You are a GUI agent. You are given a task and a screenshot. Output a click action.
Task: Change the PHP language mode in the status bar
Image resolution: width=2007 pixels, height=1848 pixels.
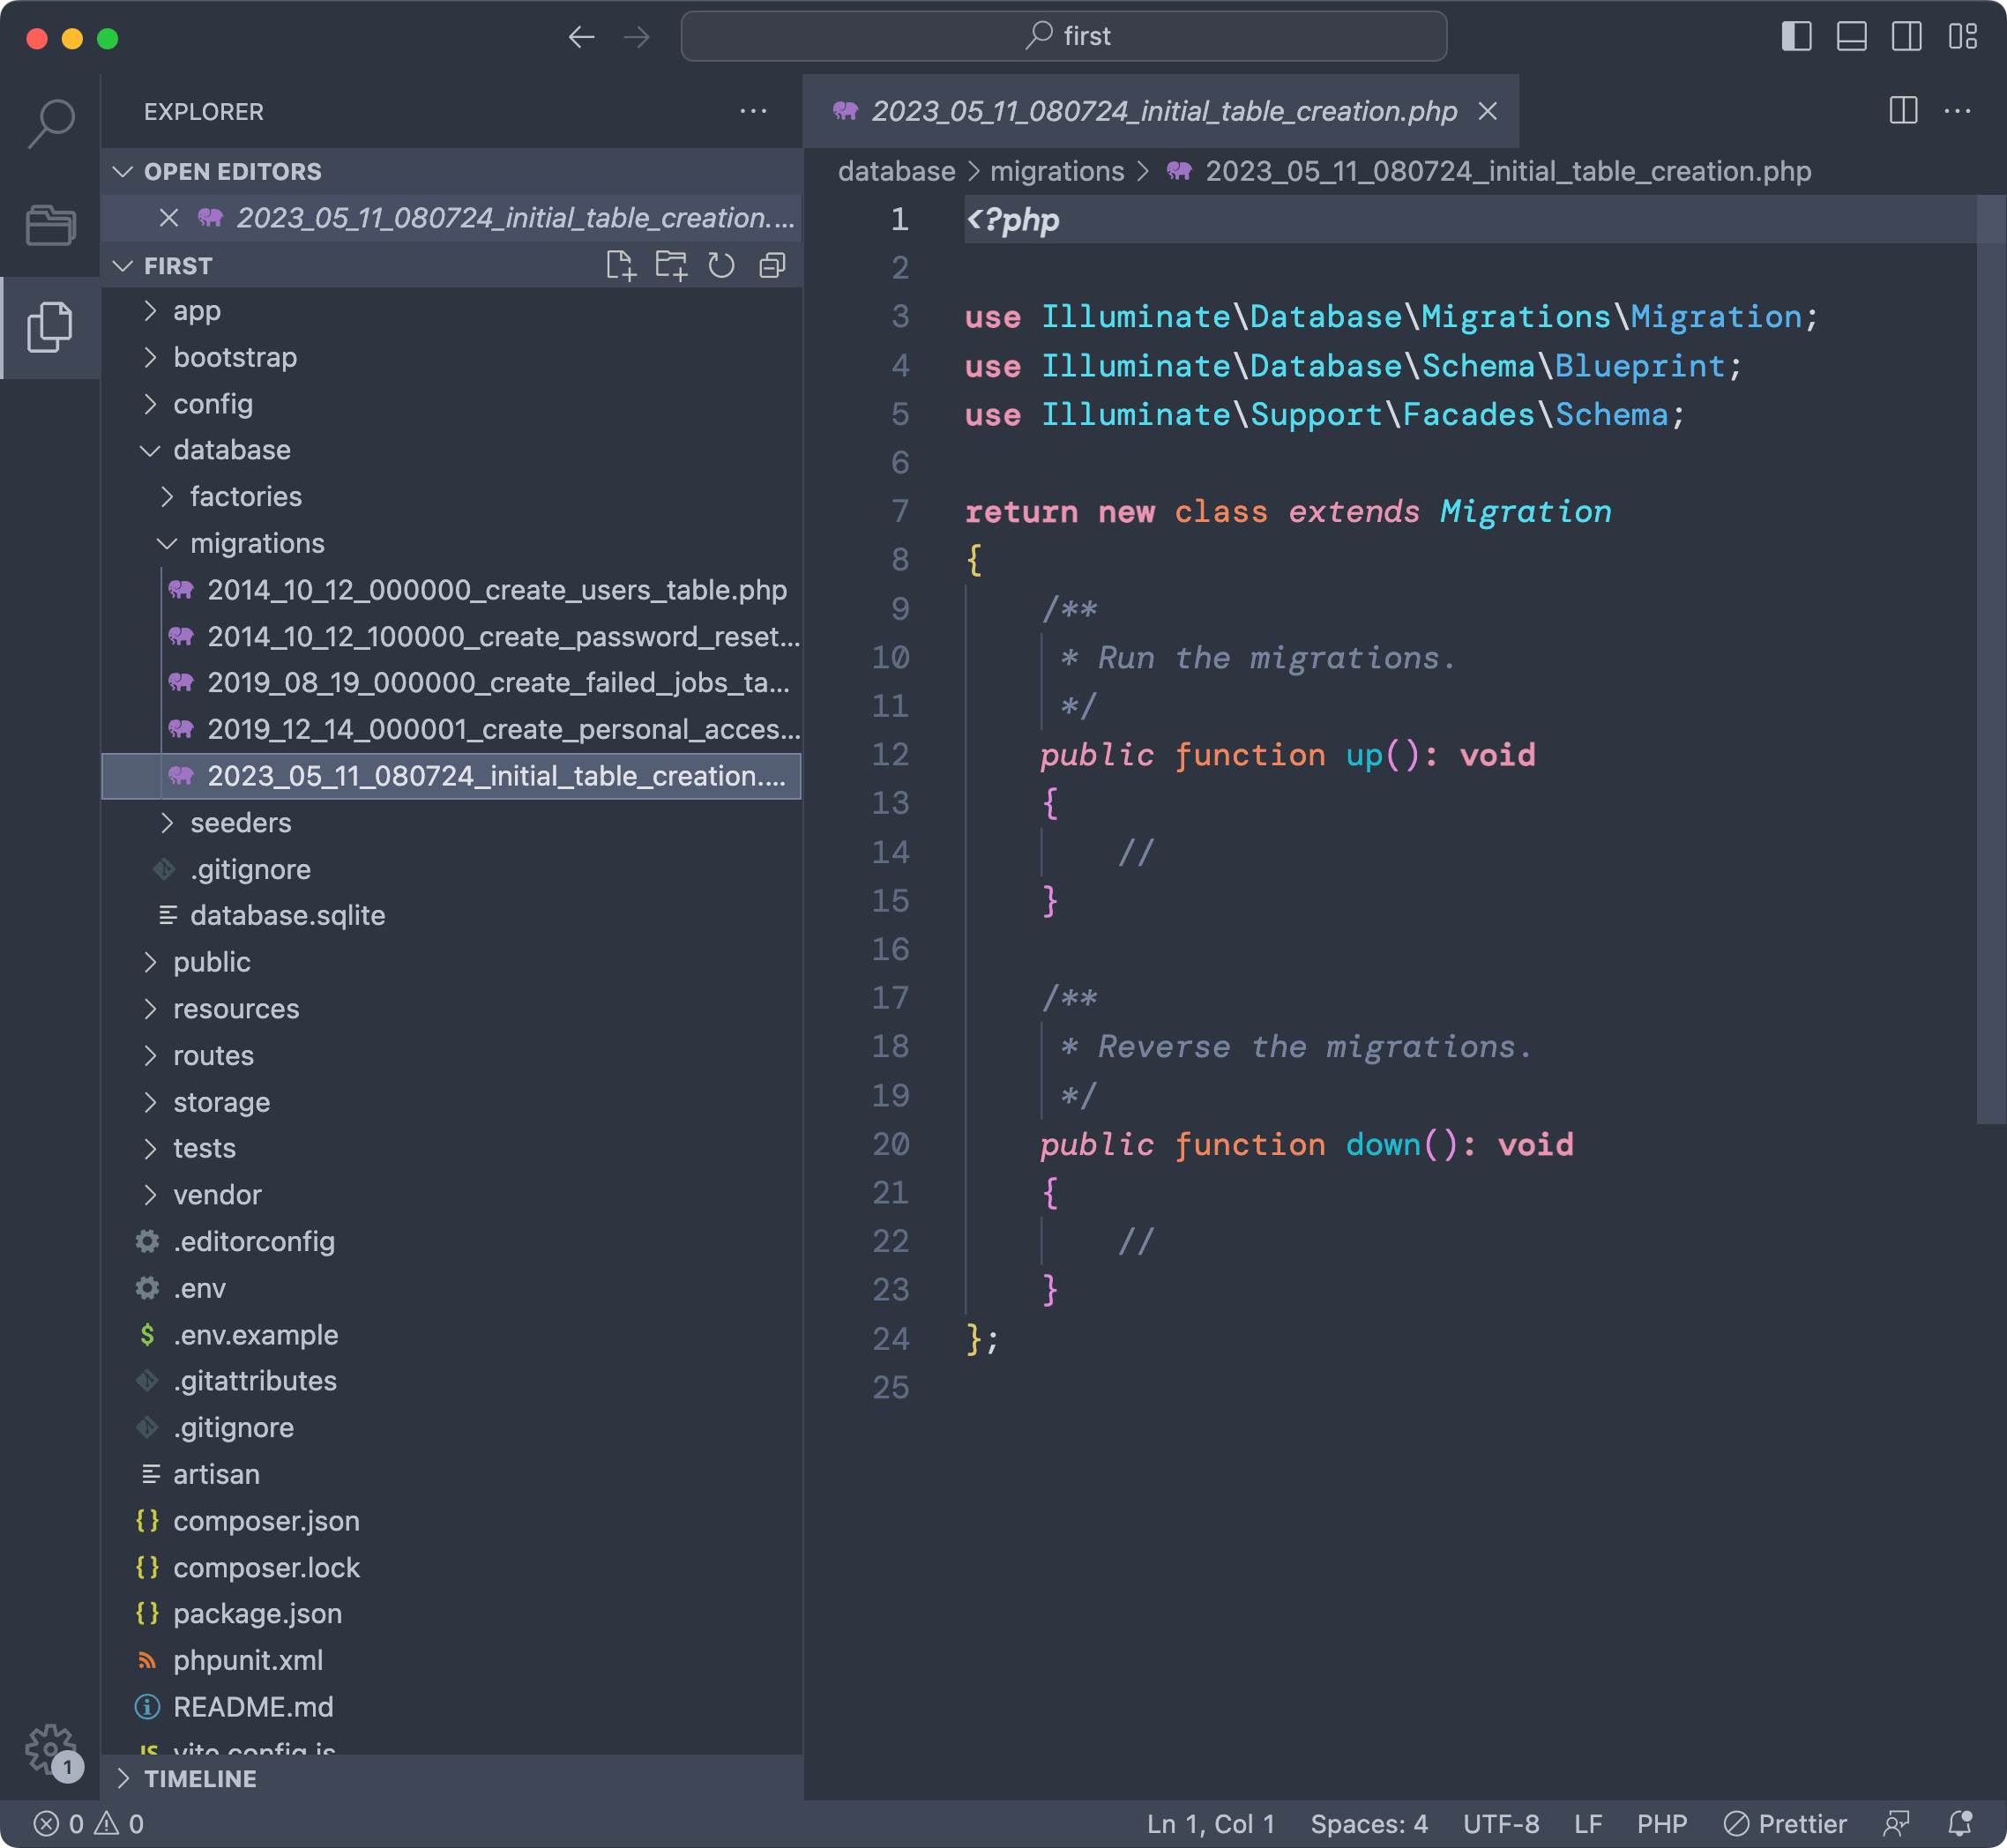pos(1661,1824)
